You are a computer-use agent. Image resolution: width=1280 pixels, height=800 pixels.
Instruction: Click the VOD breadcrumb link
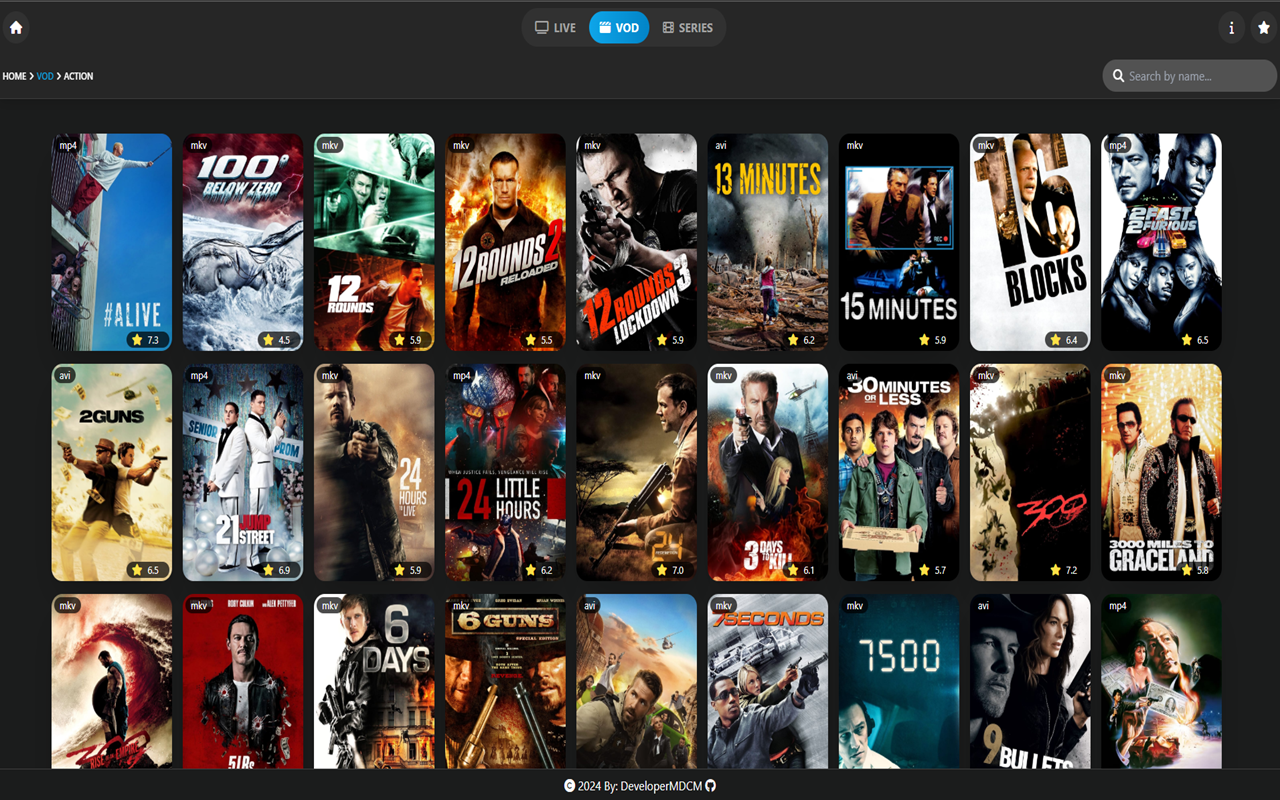click(x=45, y=76)
